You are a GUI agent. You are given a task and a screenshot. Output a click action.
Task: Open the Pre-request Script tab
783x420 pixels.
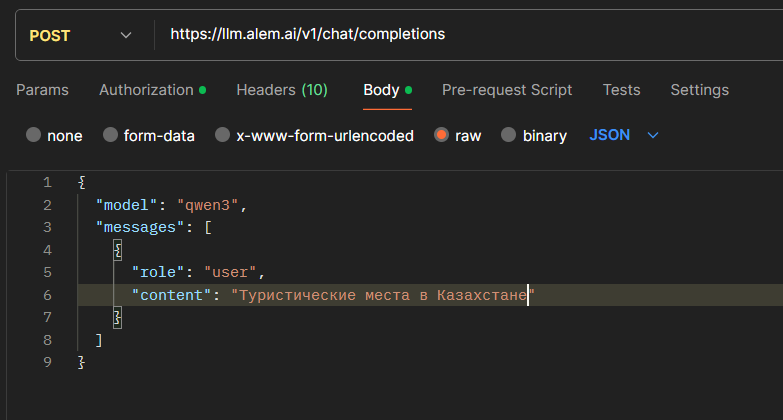pyautogui.click(x=507, y=90)
